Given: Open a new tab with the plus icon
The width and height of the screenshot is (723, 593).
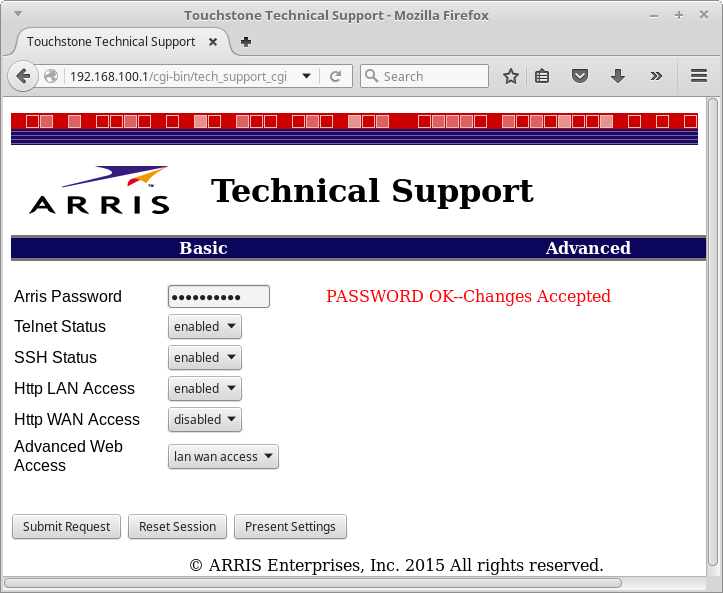Looking at the screenshot, I should point(246,42).
